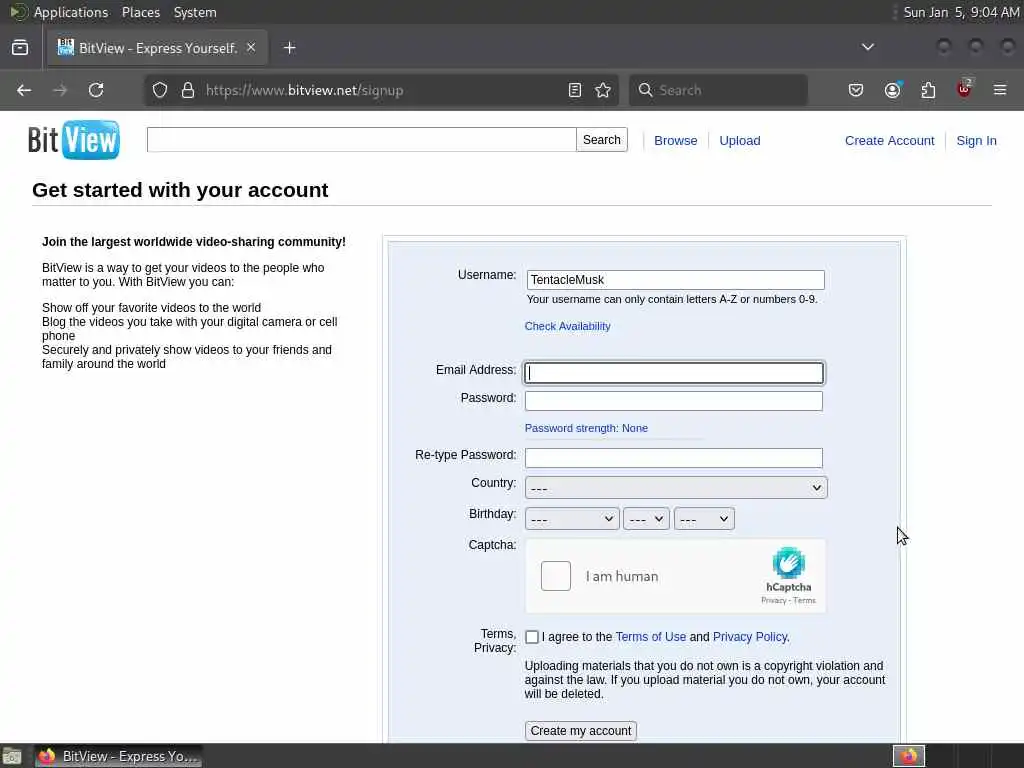The image size is (1024, 768).
Task: Toggle reader view icon in address bar
Action: pyautogui.click(x=575, y=90)
